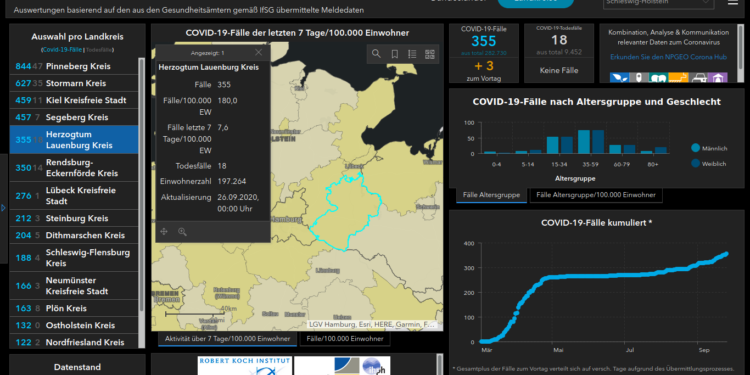Open Erkunden Sie den NPGEO Corona Hub link

pyautogui.click(x=668, y=57)
